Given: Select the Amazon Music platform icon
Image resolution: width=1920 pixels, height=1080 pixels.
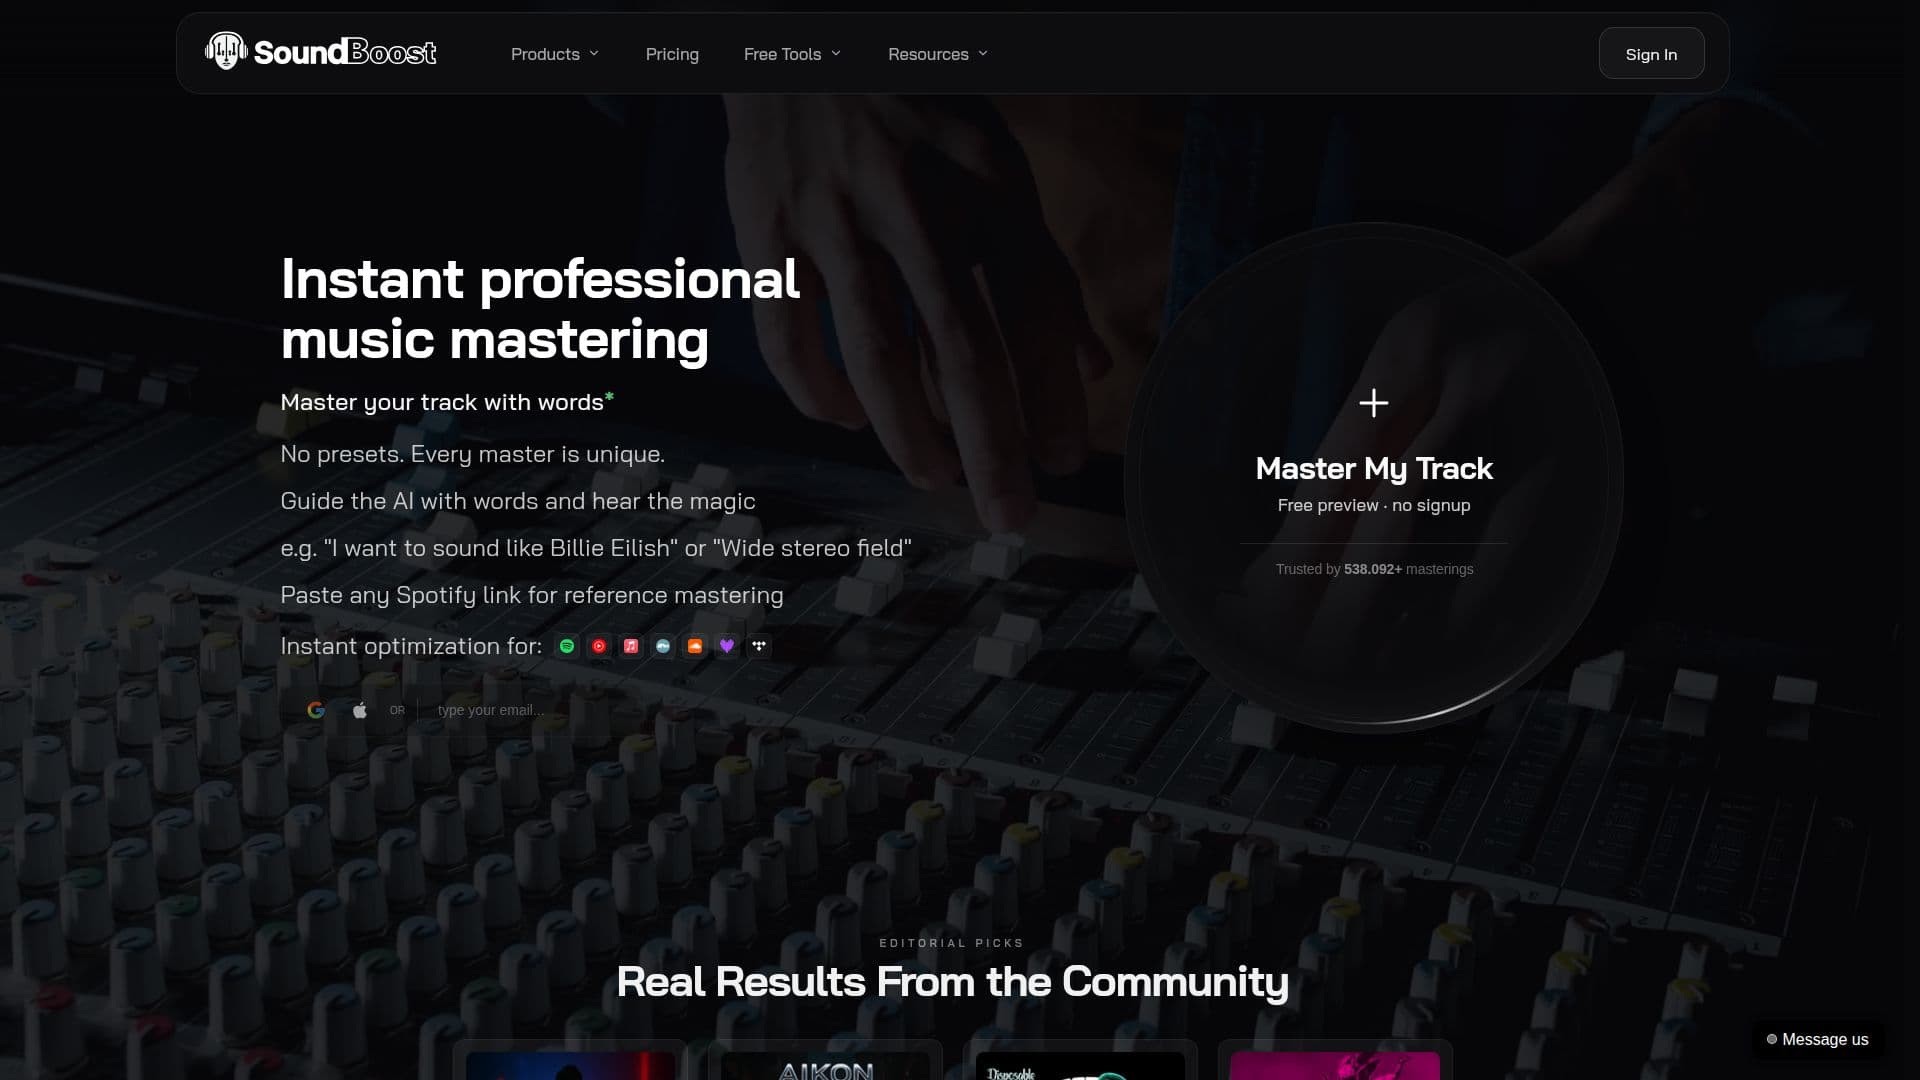Looking at the screenshot, I should (663, 646).
